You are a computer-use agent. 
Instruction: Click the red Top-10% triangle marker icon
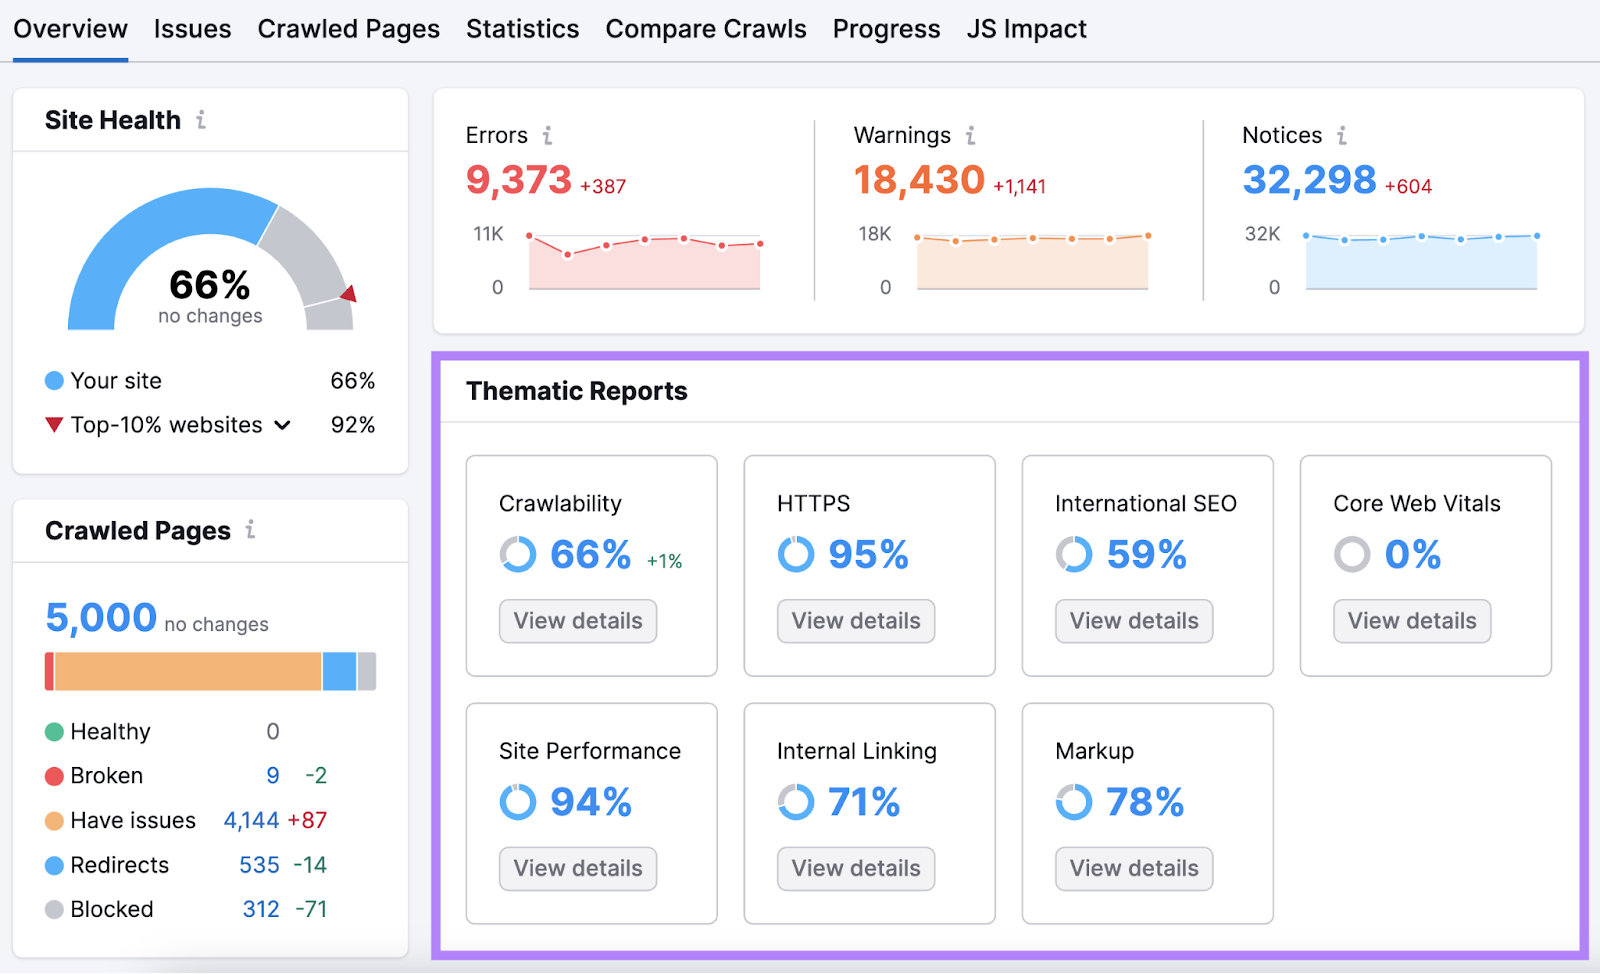54,425
